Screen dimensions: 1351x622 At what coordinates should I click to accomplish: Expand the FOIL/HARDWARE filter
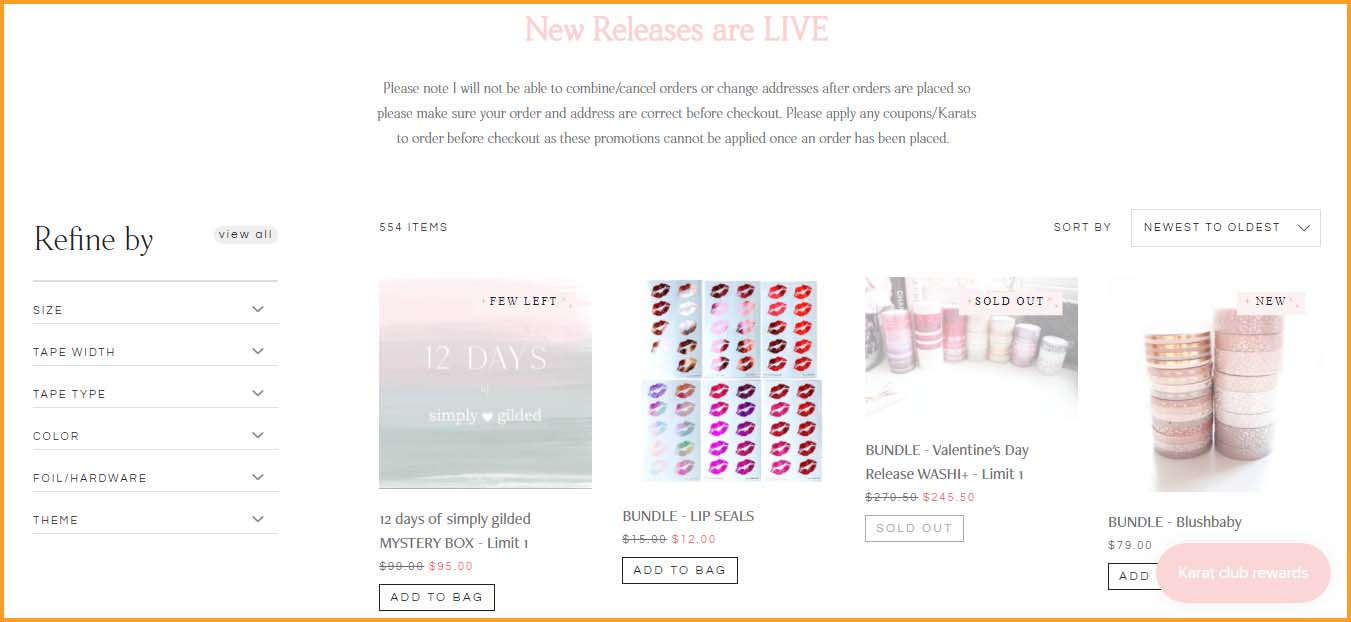(x=155, y=477)
